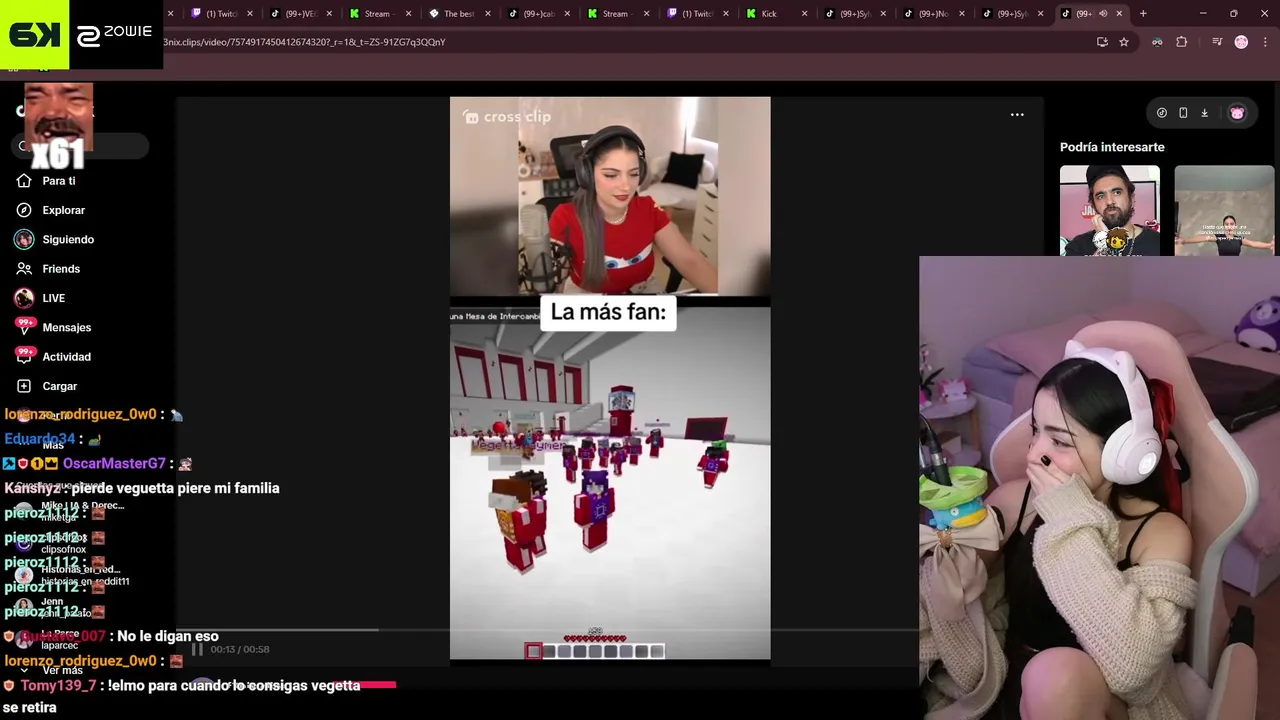Open the Friends page
Screen dimensions: 1280x720
61,269
